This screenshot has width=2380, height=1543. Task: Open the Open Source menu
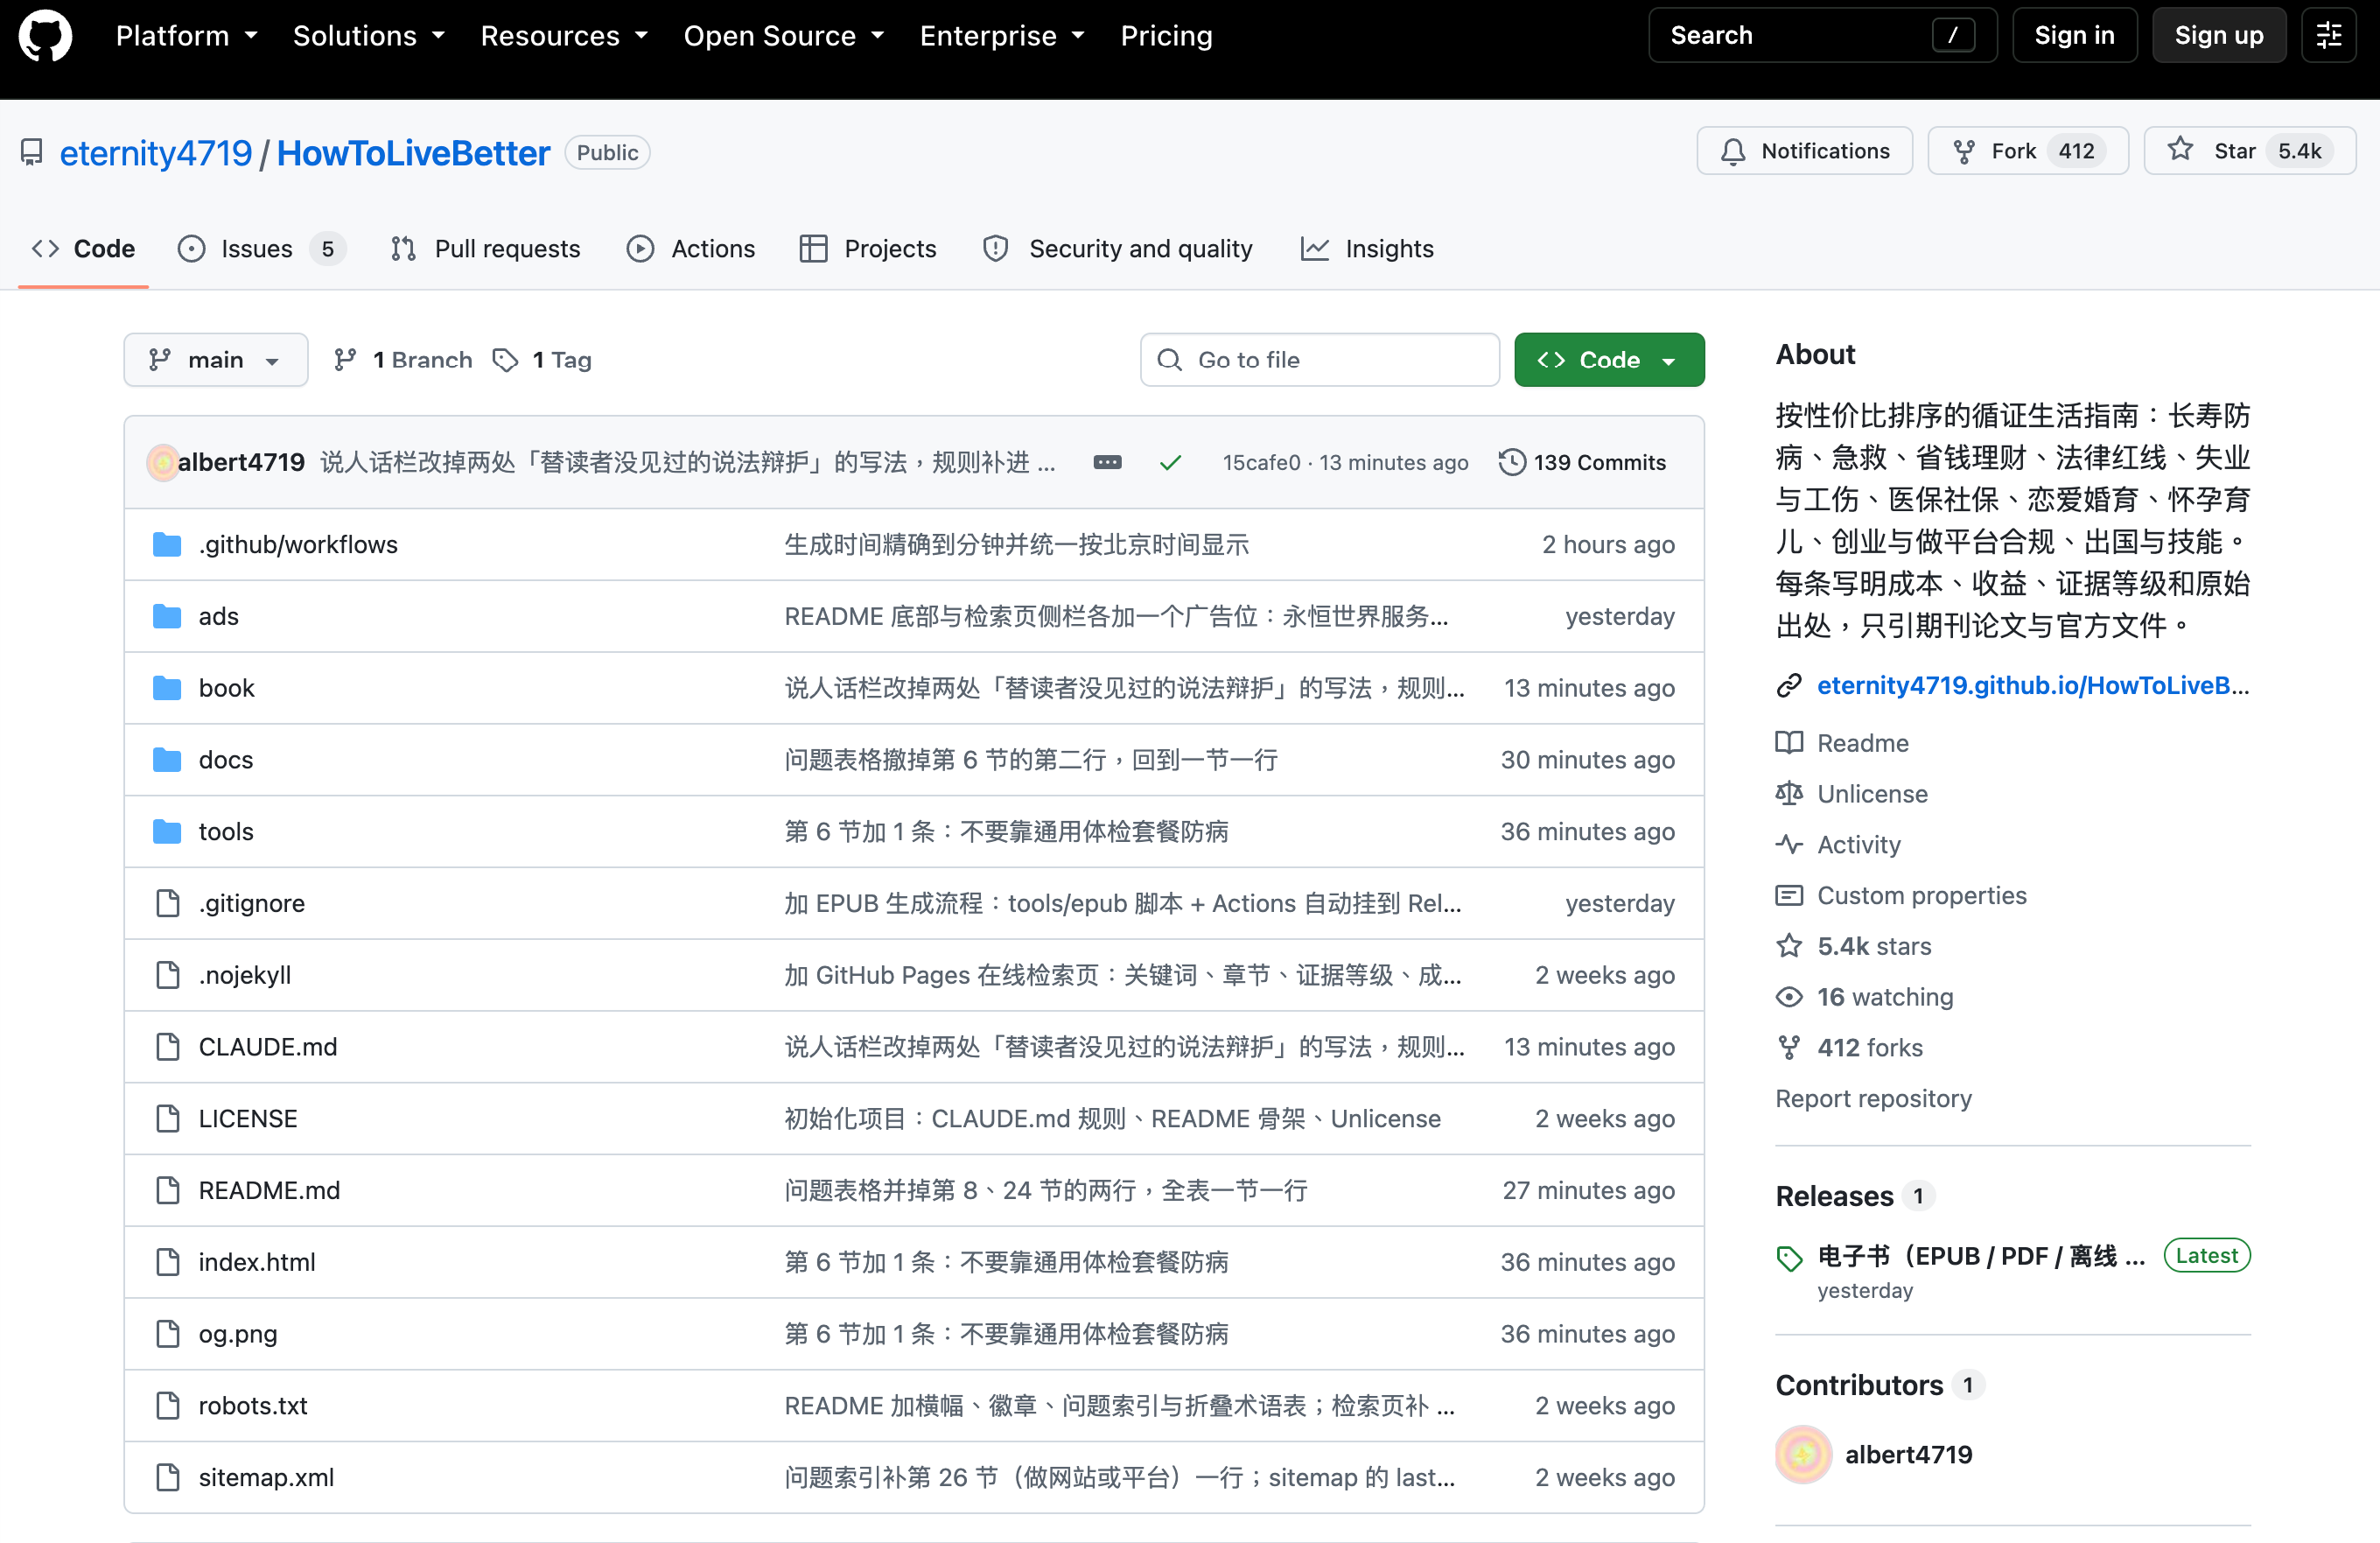784,36
